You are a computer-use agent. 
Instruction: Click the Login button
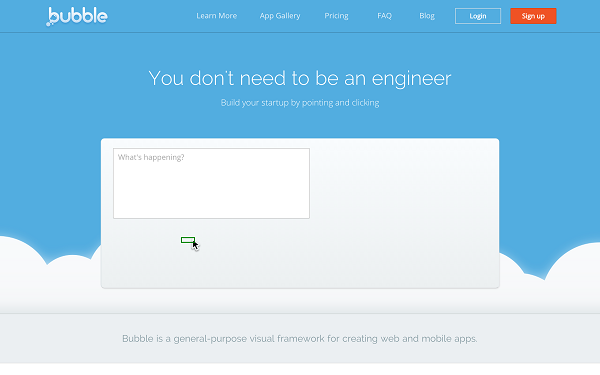click(478, 16)
